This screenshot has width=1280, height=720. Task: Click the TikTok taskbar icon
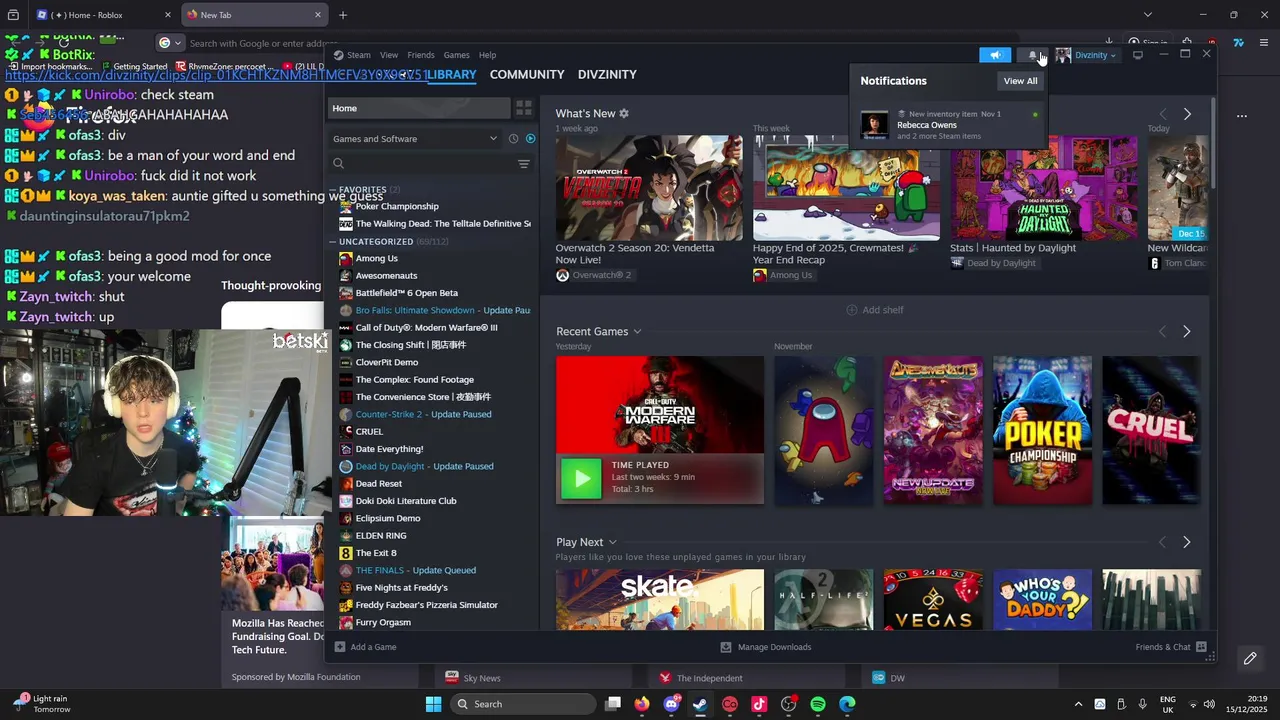pyautogui.click(x=759, y=704)
